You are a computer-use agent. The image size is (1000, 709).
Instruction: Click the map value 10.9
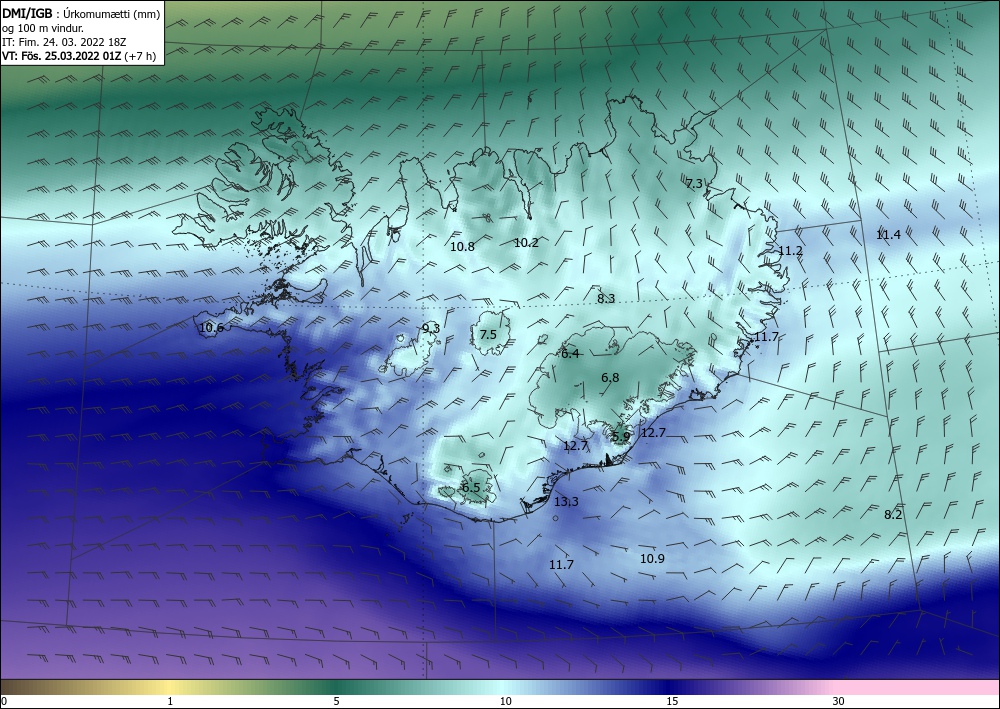[652, 559]
